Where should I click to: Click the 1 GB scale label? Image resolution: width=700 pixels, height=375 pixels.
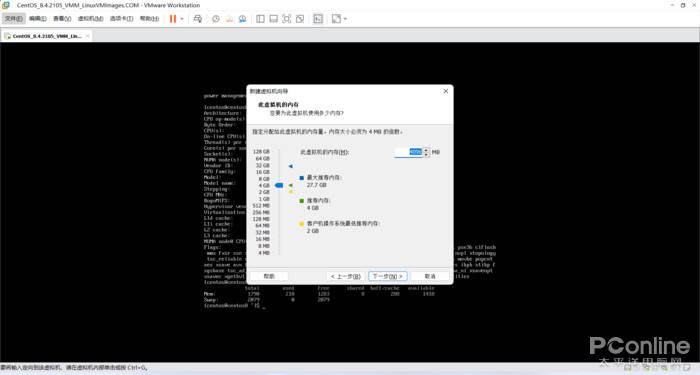(x=264, y=199)
